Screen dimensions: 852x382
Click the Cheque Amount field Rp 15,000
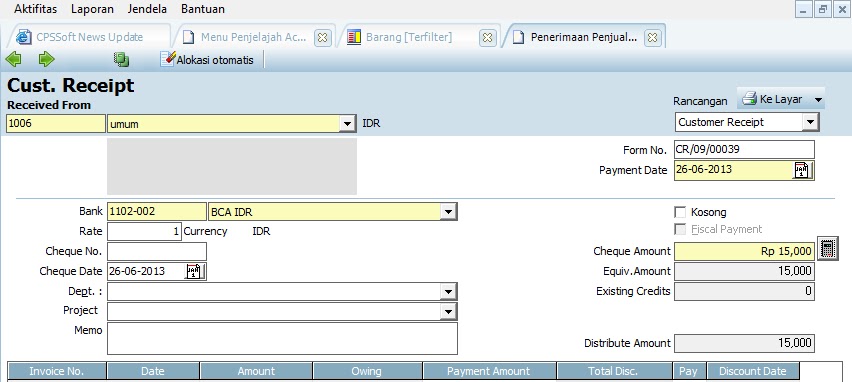744,251
